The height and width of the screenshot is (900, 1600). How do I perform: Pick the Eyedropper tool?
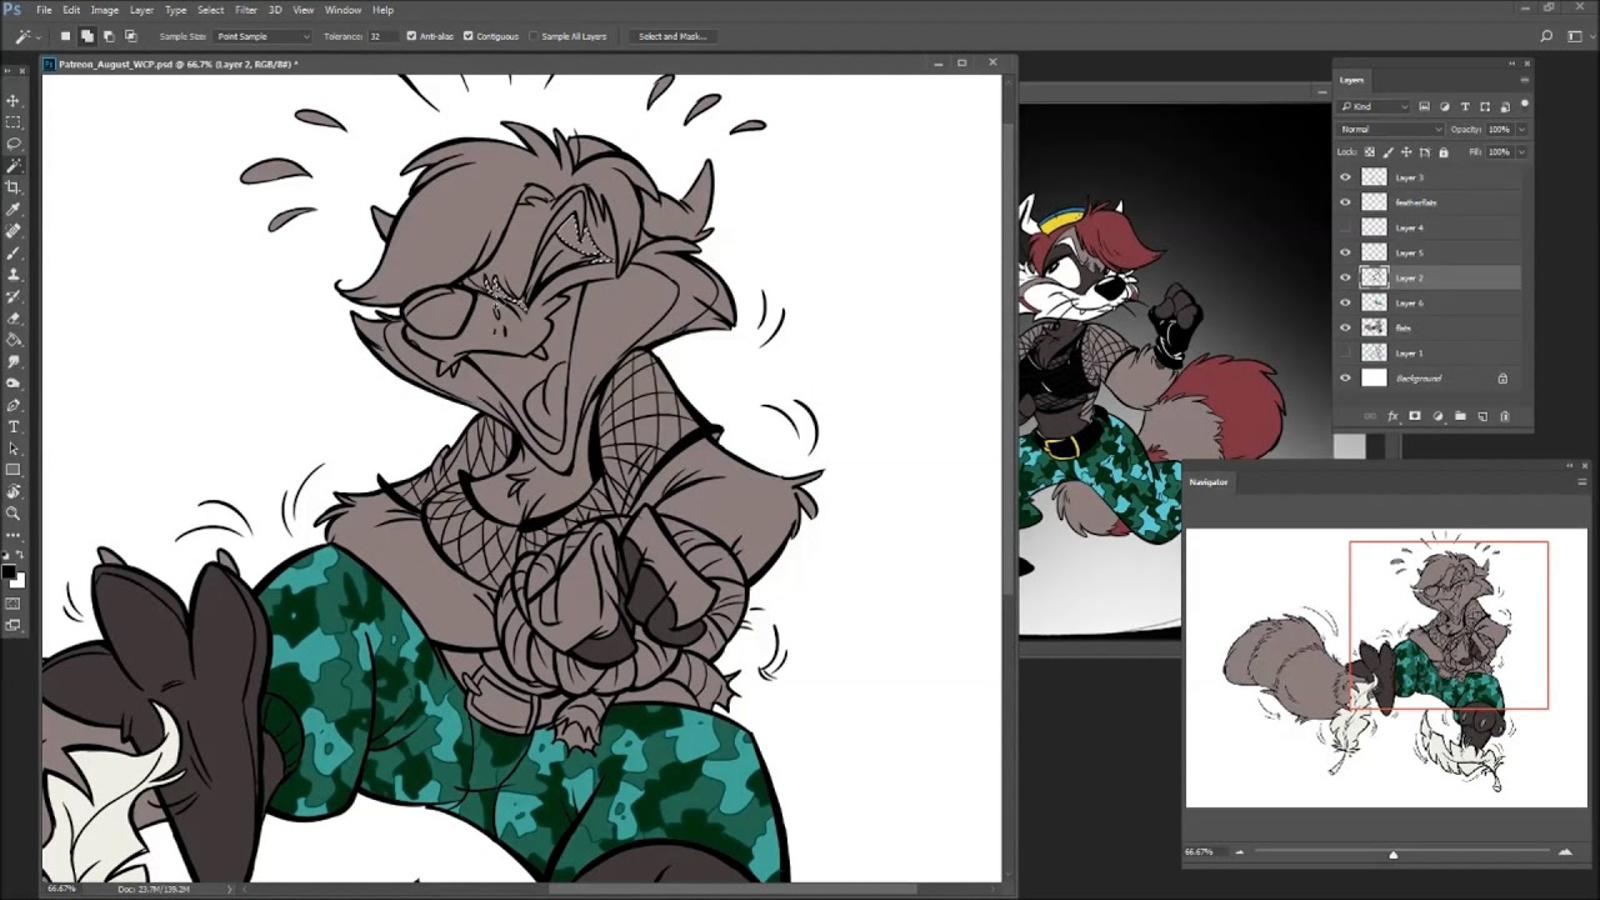13,209
